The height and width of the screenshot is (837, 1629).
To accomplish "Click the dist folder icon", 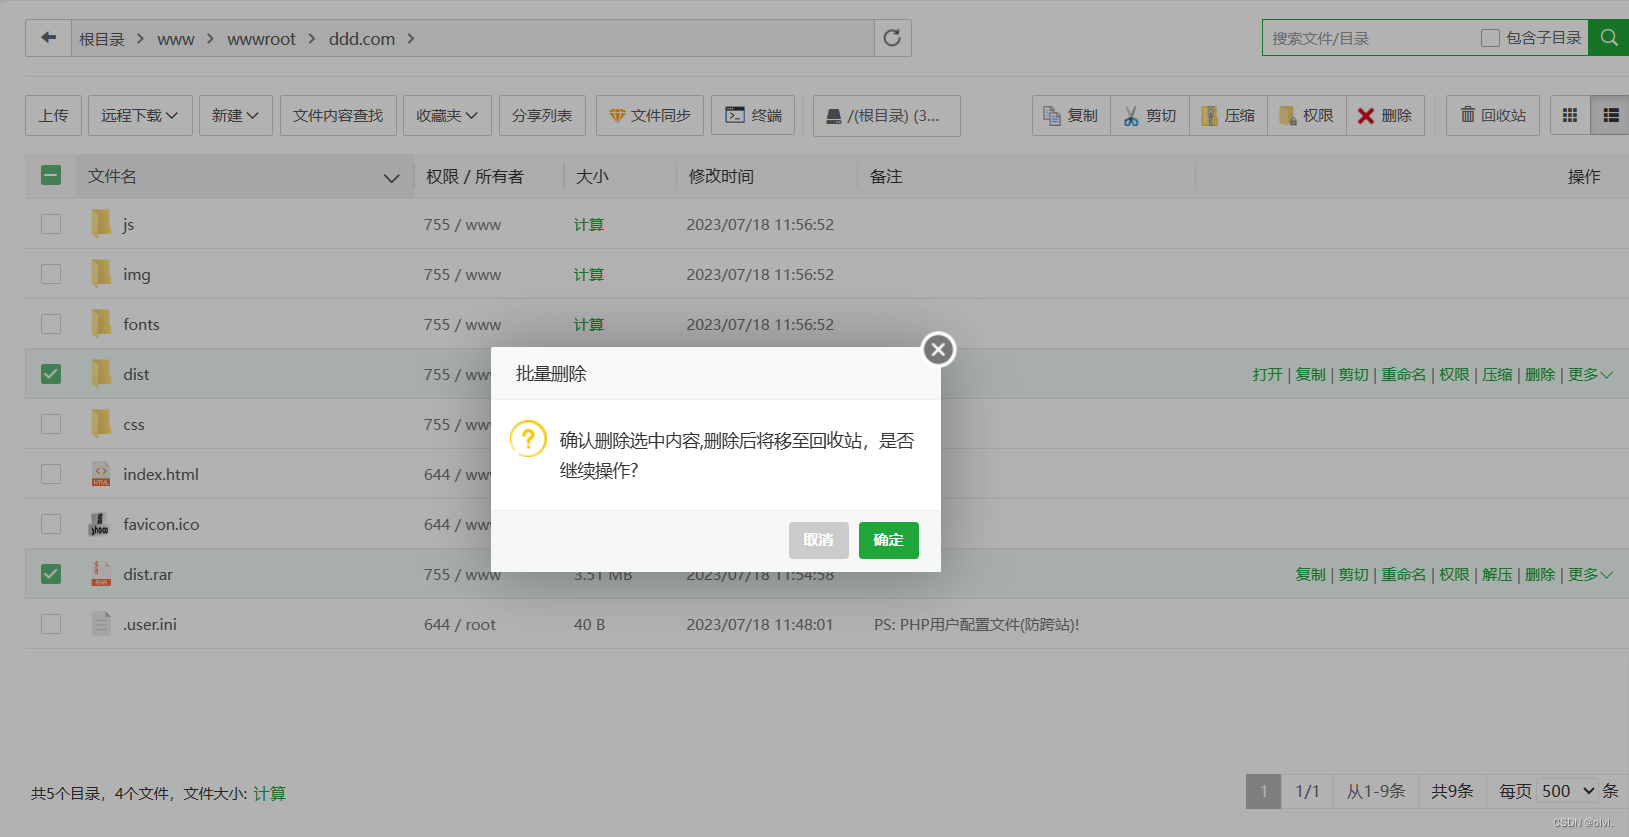I will coord(101,374).
